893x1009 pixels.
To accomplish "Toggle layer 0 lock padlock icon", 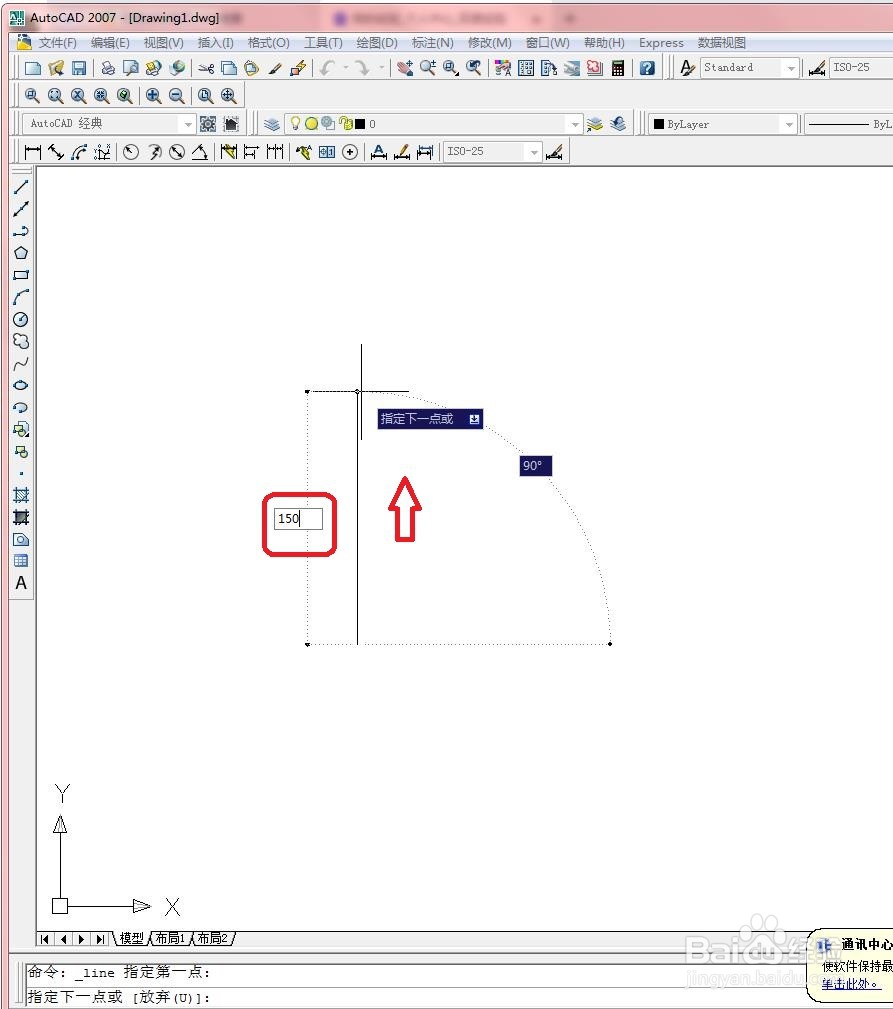I will pos(345,123).
